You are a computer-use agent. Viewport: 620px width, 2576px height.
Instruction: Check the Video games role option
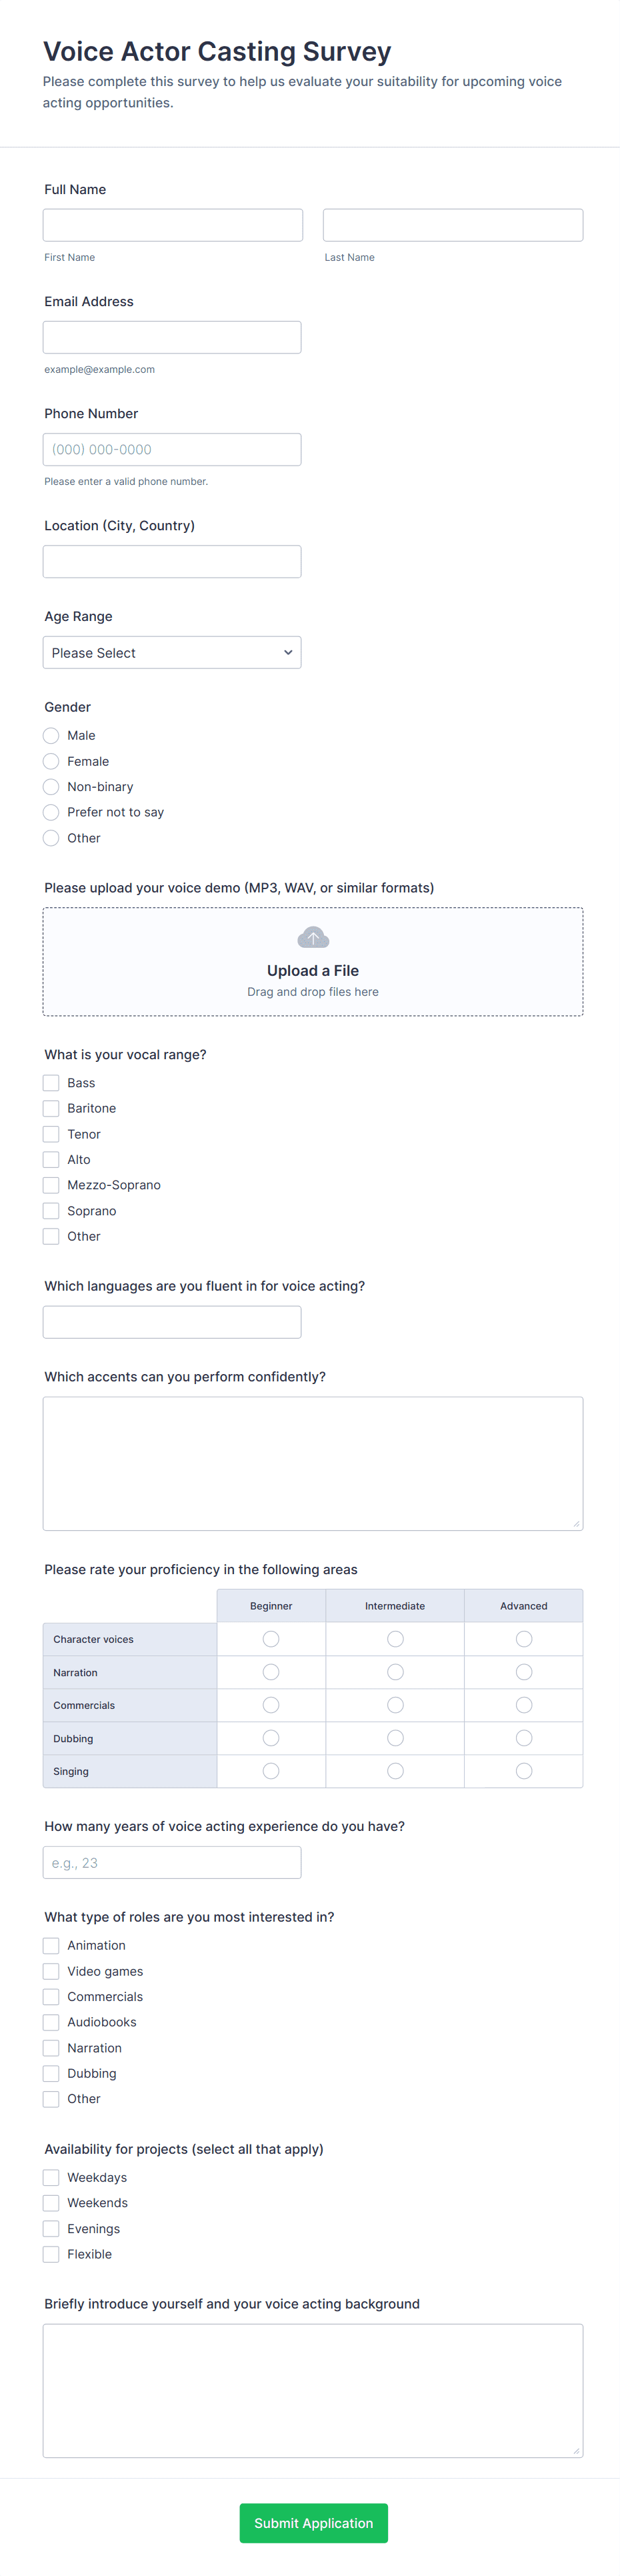[51, 1971]
